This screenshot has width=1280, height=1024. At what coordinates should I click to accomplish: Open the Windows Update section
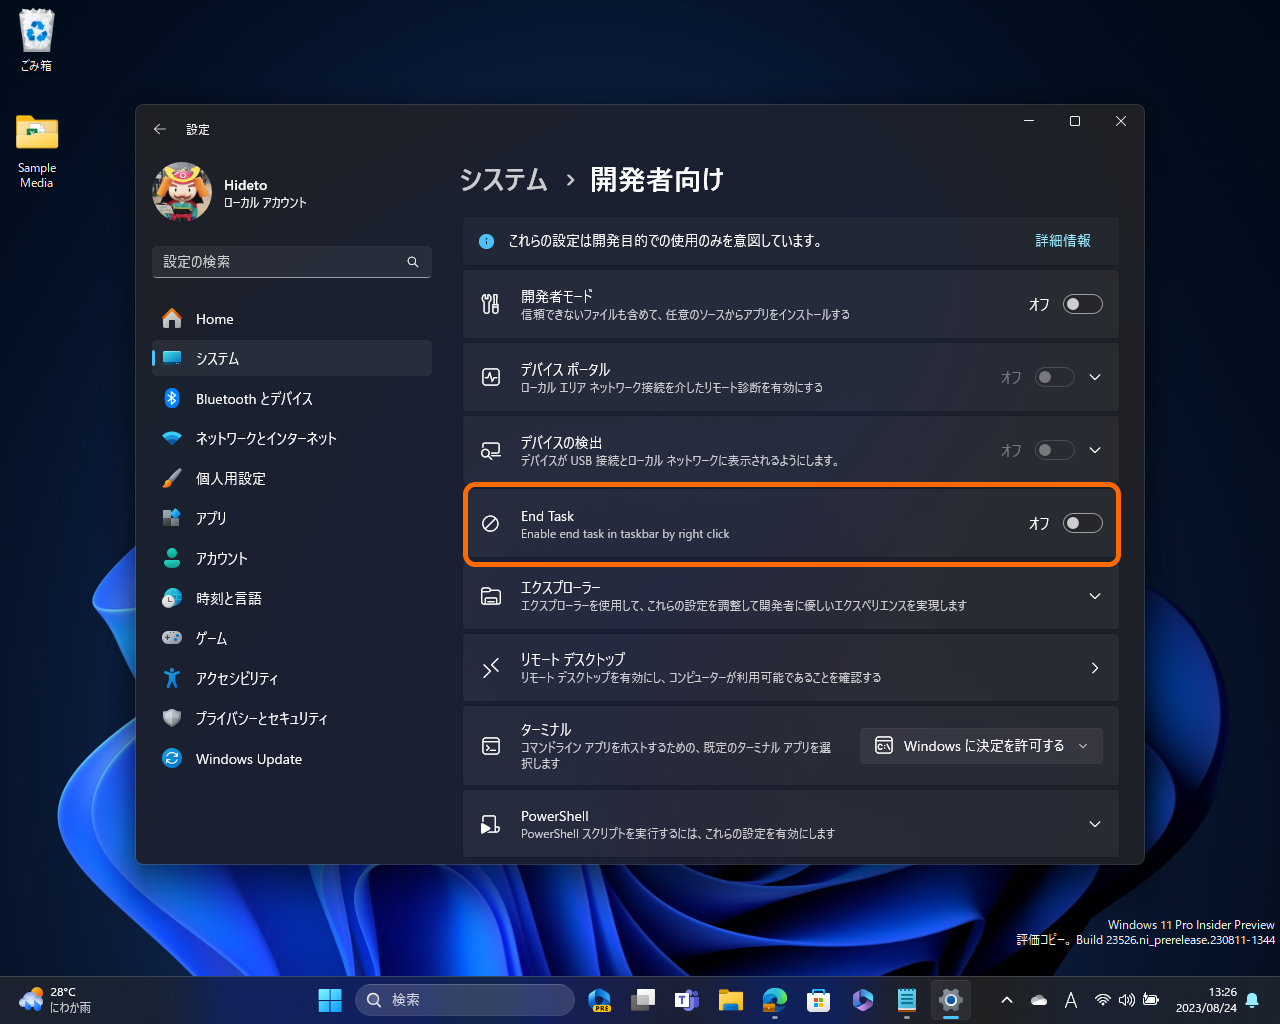248,758
